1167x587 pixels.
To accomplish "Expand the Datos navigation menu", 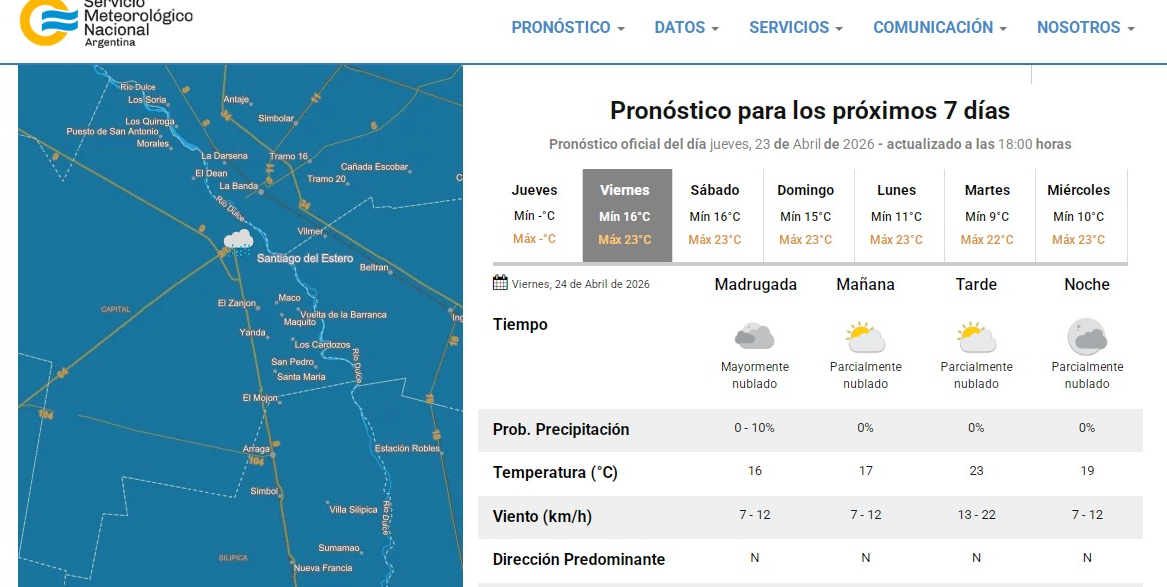I will point(686,28).
